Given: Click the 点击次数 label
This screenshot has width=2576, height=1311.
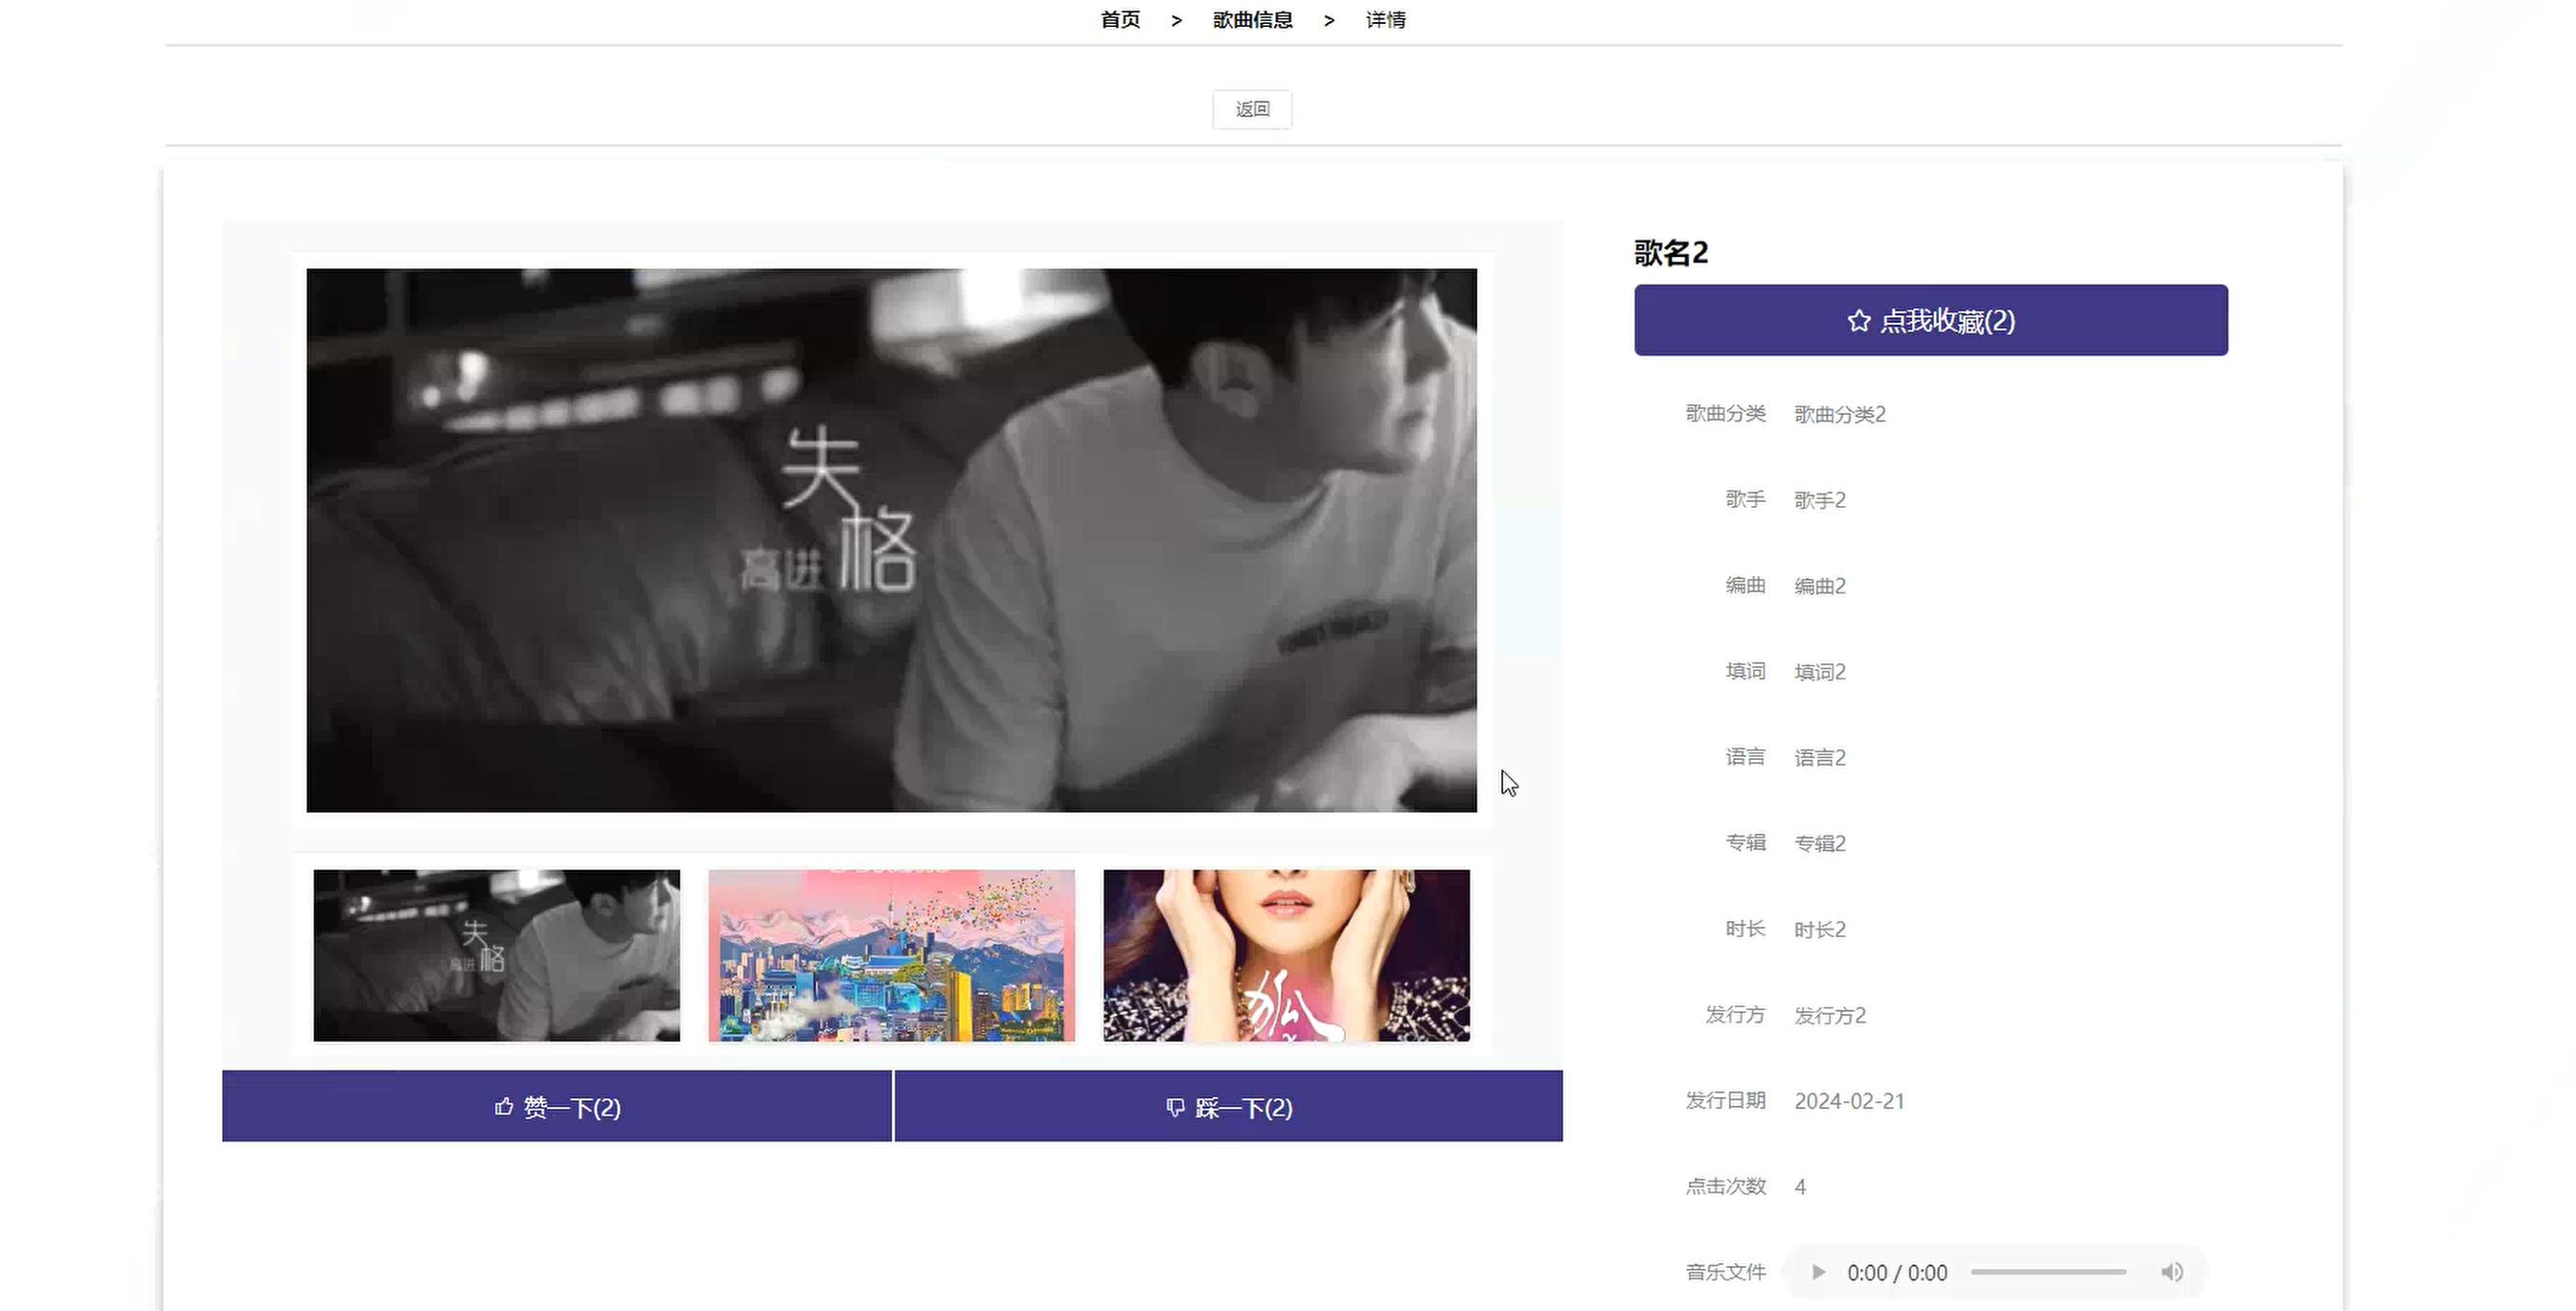Looking at the screenshot, I should click(1725, 1186).
